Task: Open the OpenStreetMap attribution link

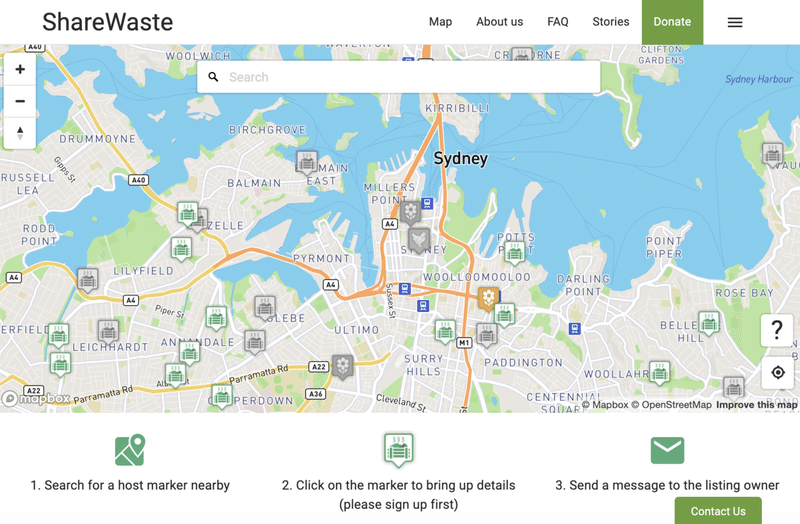Action: (x=671, y=405)
